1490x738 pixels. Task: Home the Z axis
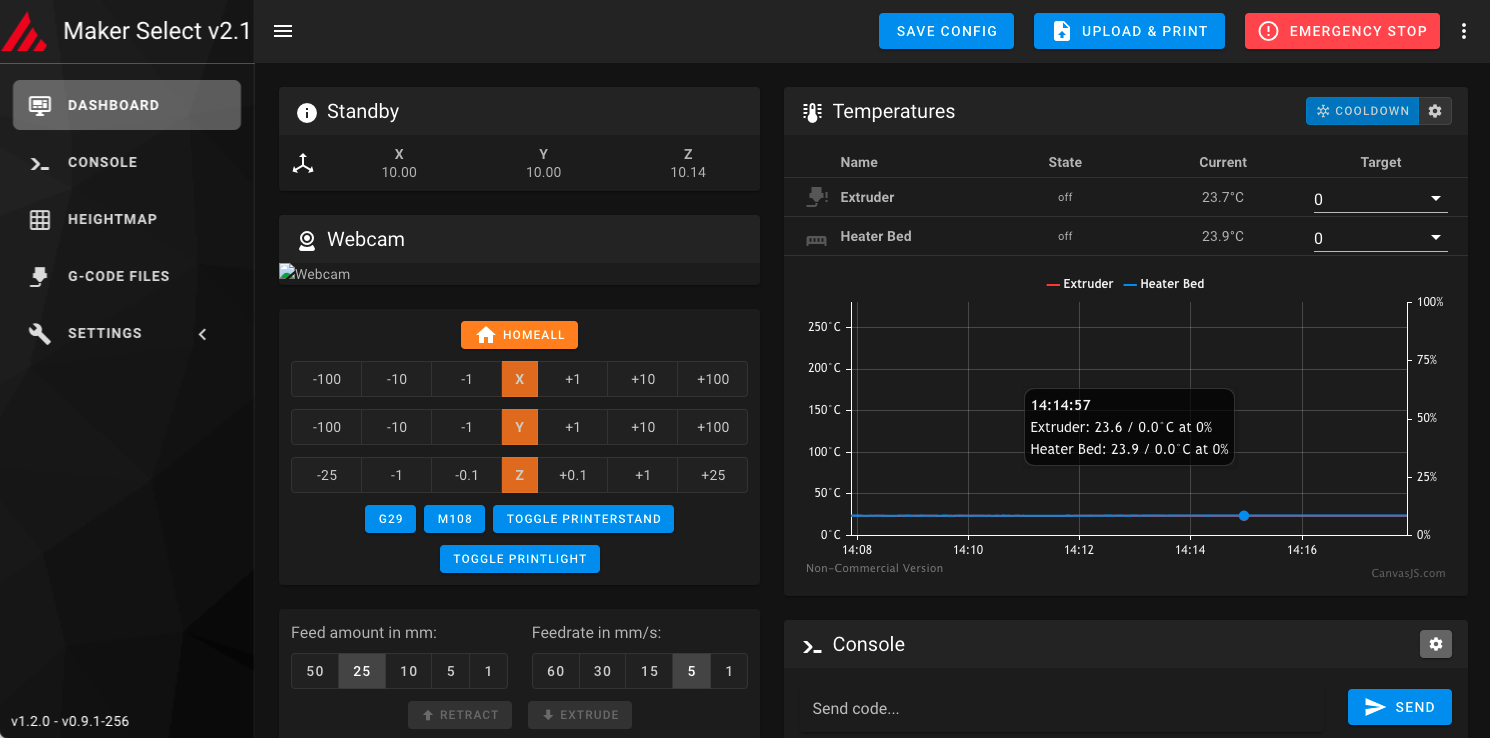coord(520,475)
